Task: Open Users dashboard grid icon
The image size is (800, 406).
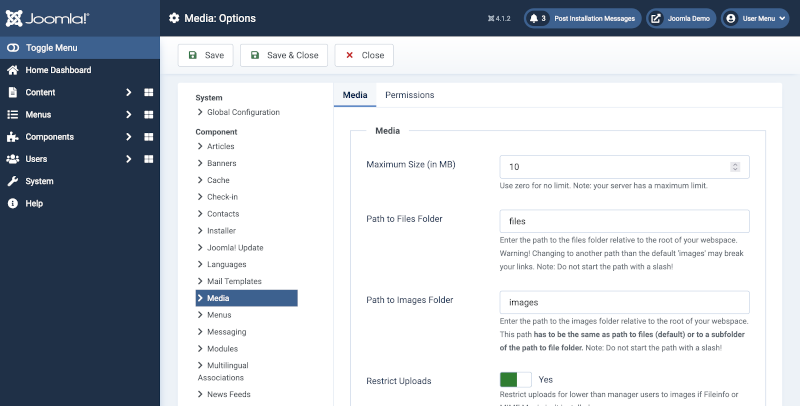Action: click(148, 159)
